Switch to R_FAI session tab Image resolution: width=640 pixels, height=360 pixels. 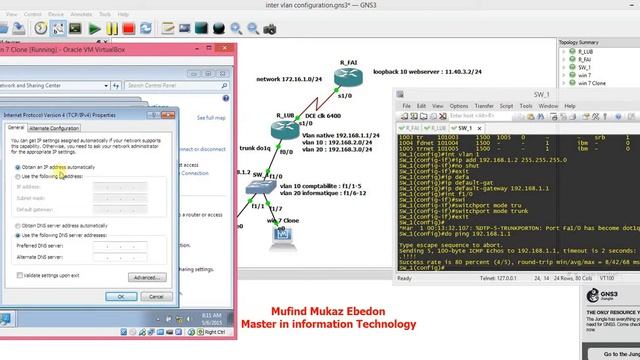[x=409, y=128]
